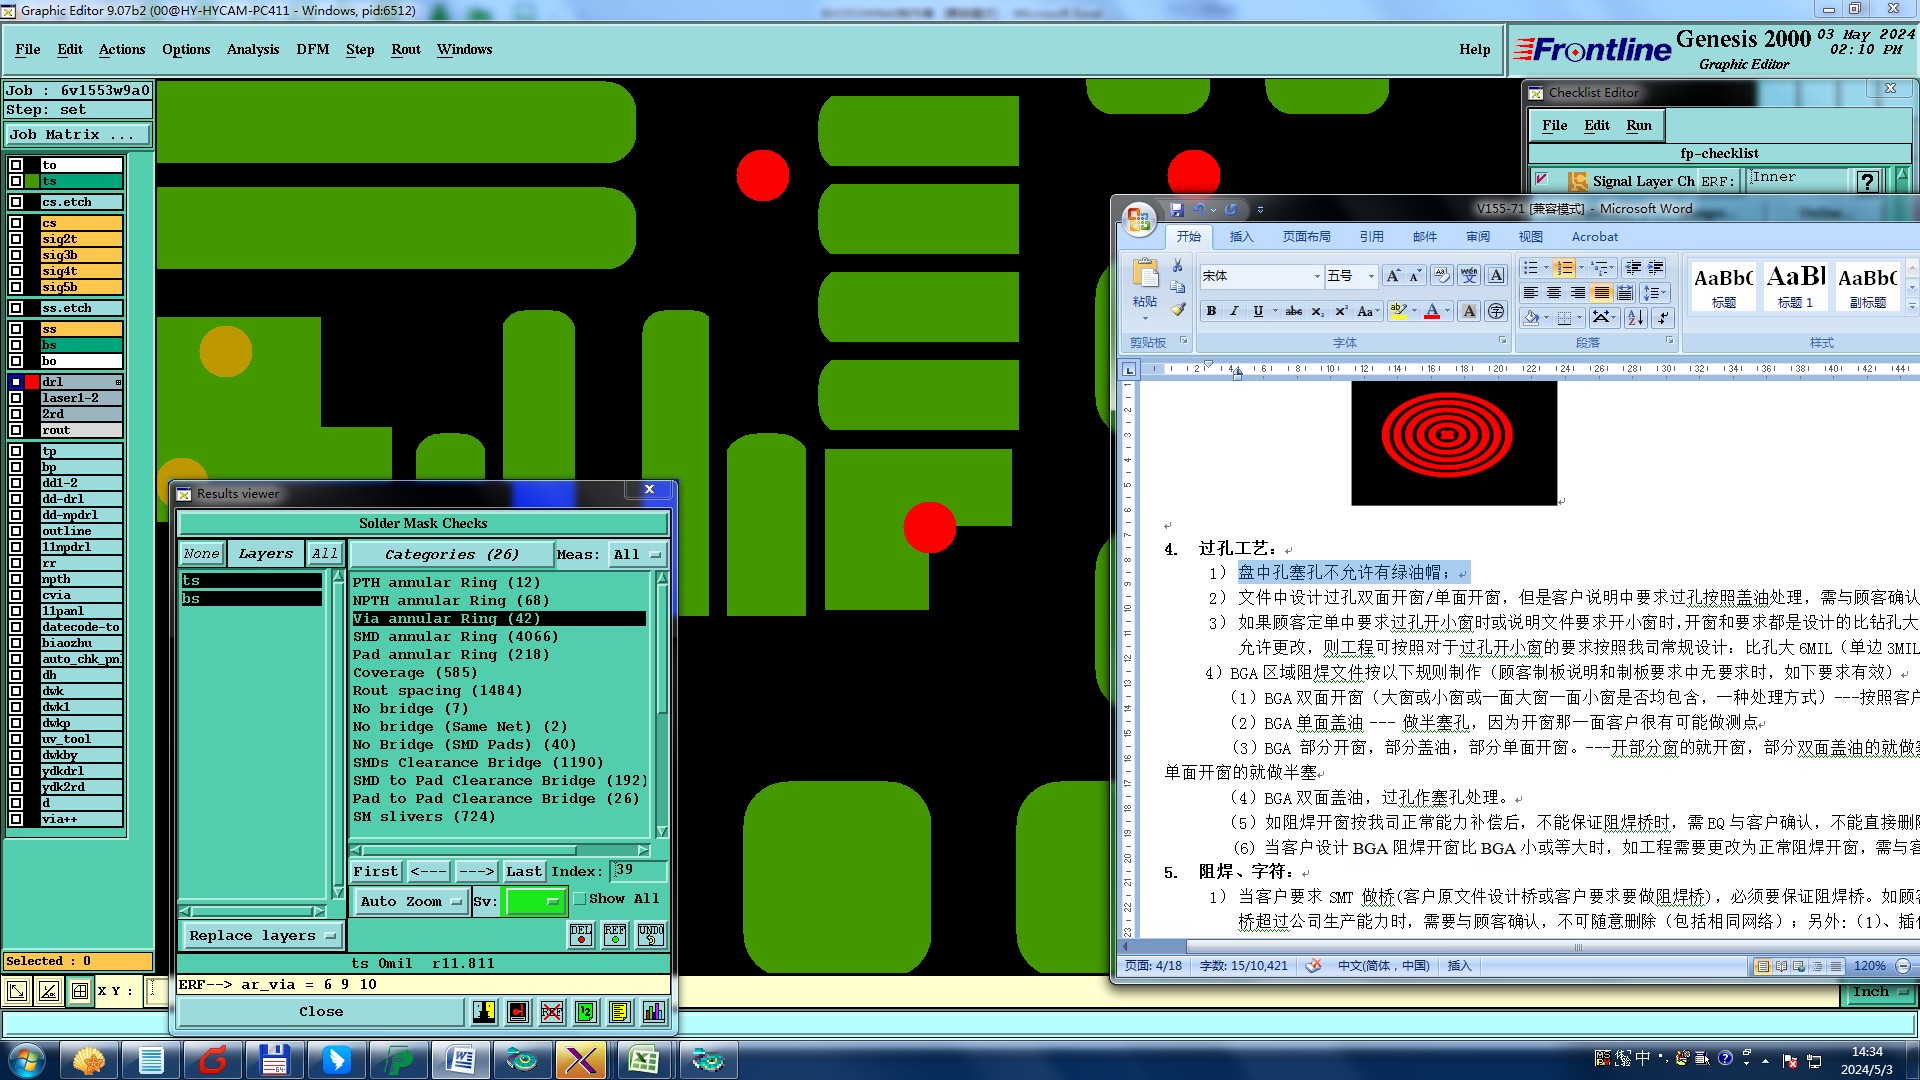Toggle the checkbox beside the ts layer
This screenshot has height=1080, width=1920.
click(16, 181)
